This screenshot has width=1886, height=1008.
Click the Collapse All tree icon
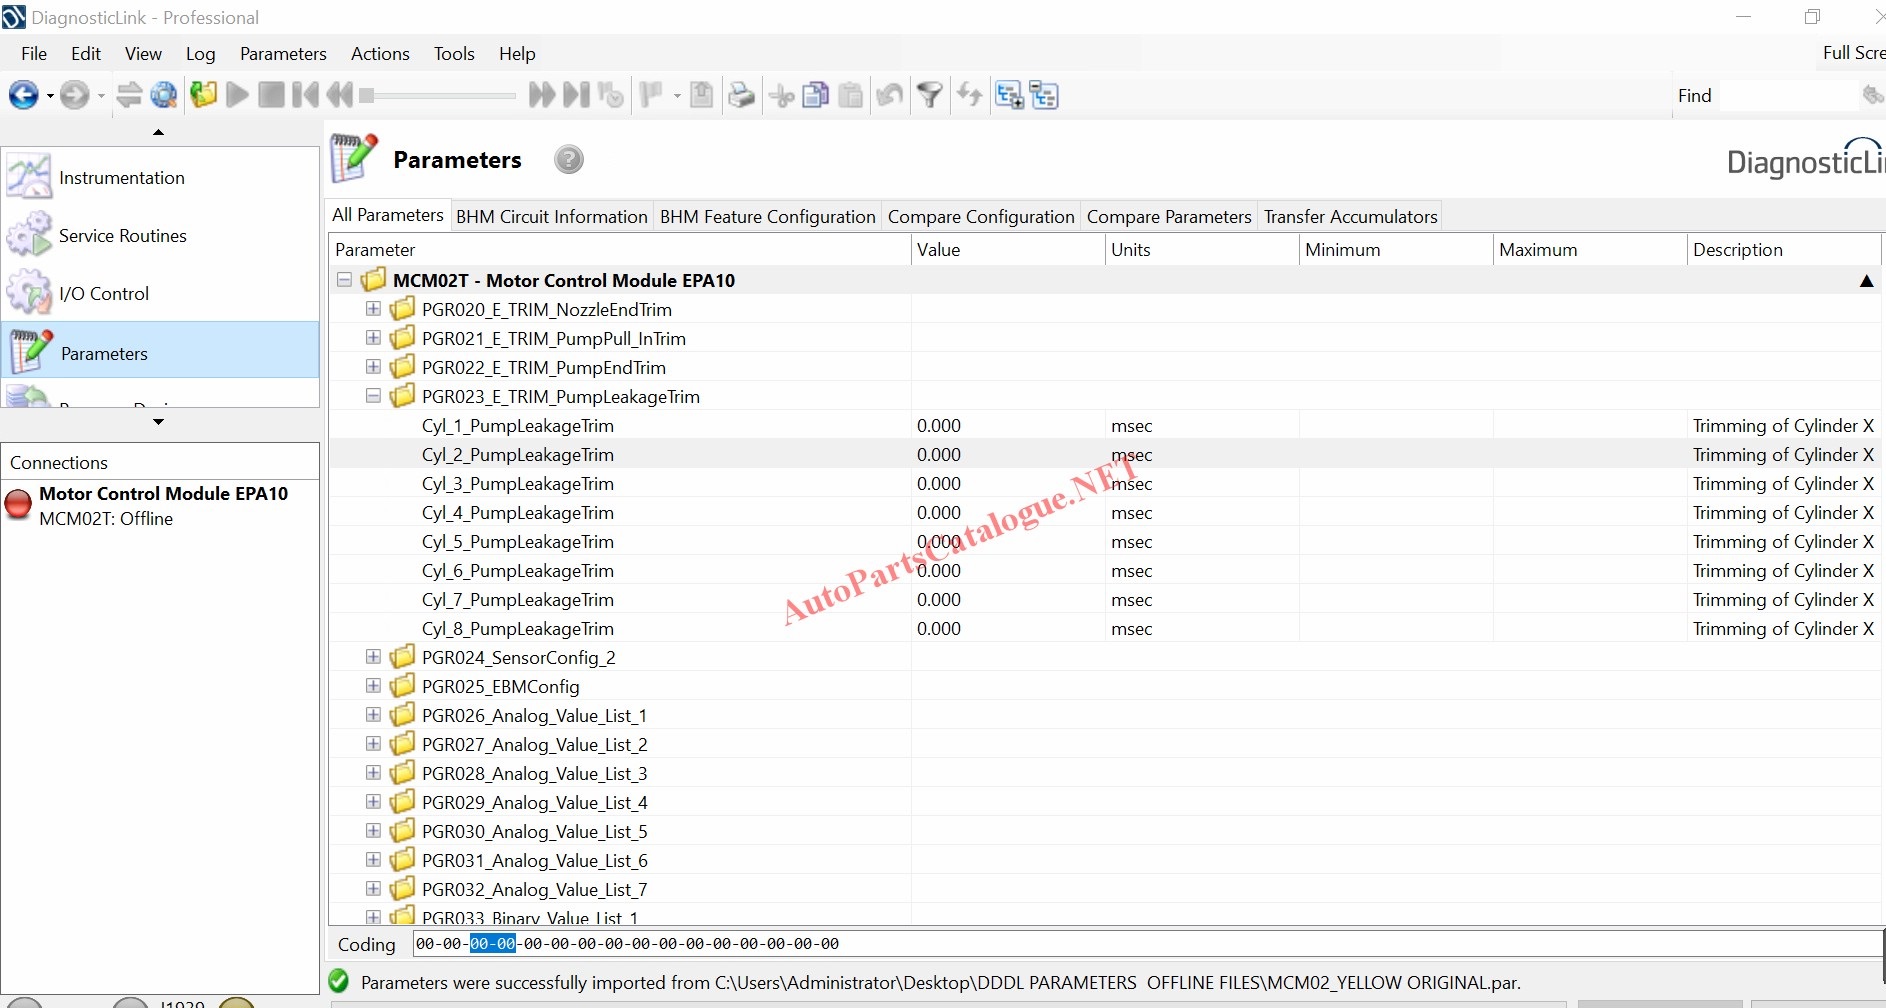tap(1044, 95)
